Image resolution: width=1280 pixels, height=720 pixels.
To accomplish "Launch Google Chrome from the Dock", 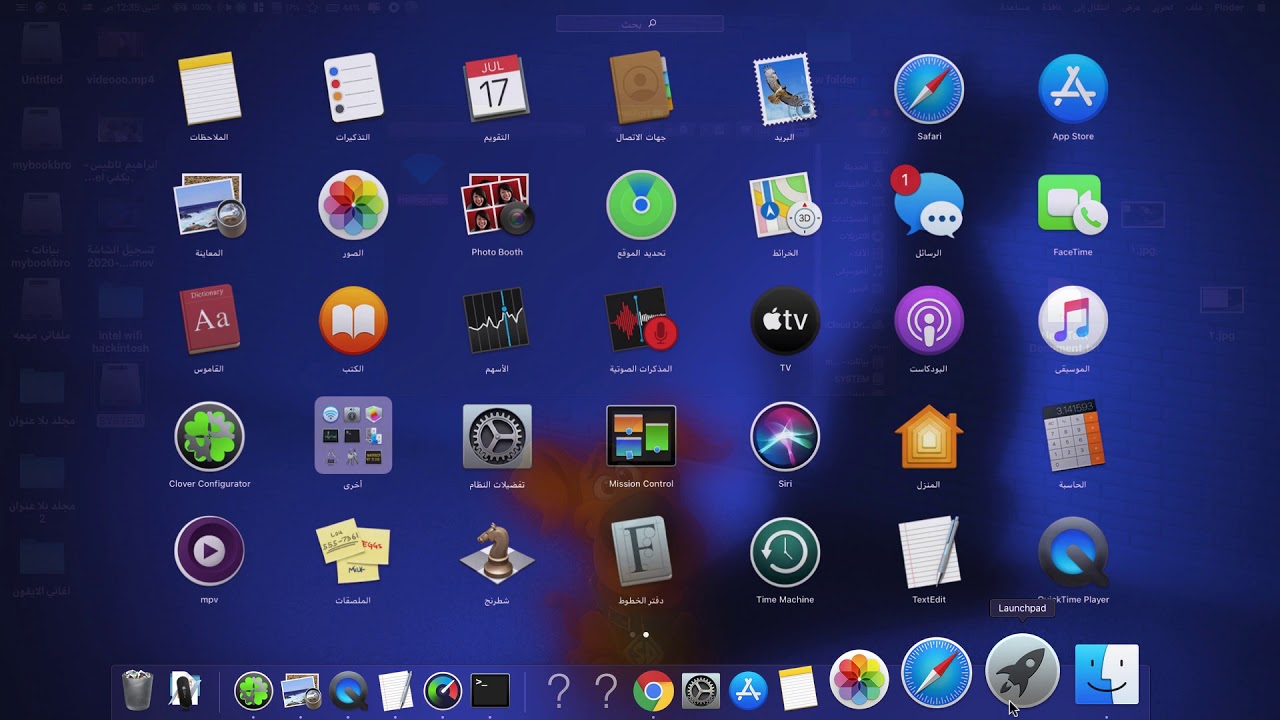I will [653, 690].
